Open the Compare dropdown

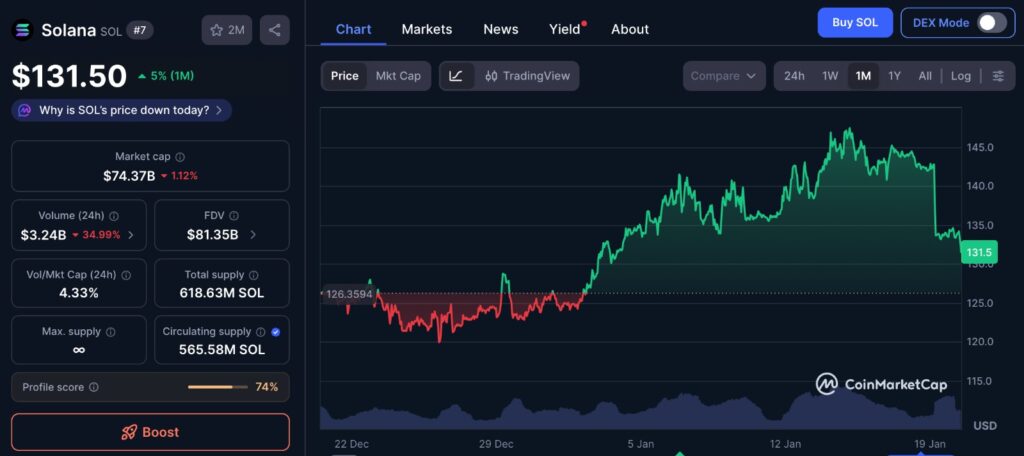coord(724,76)
